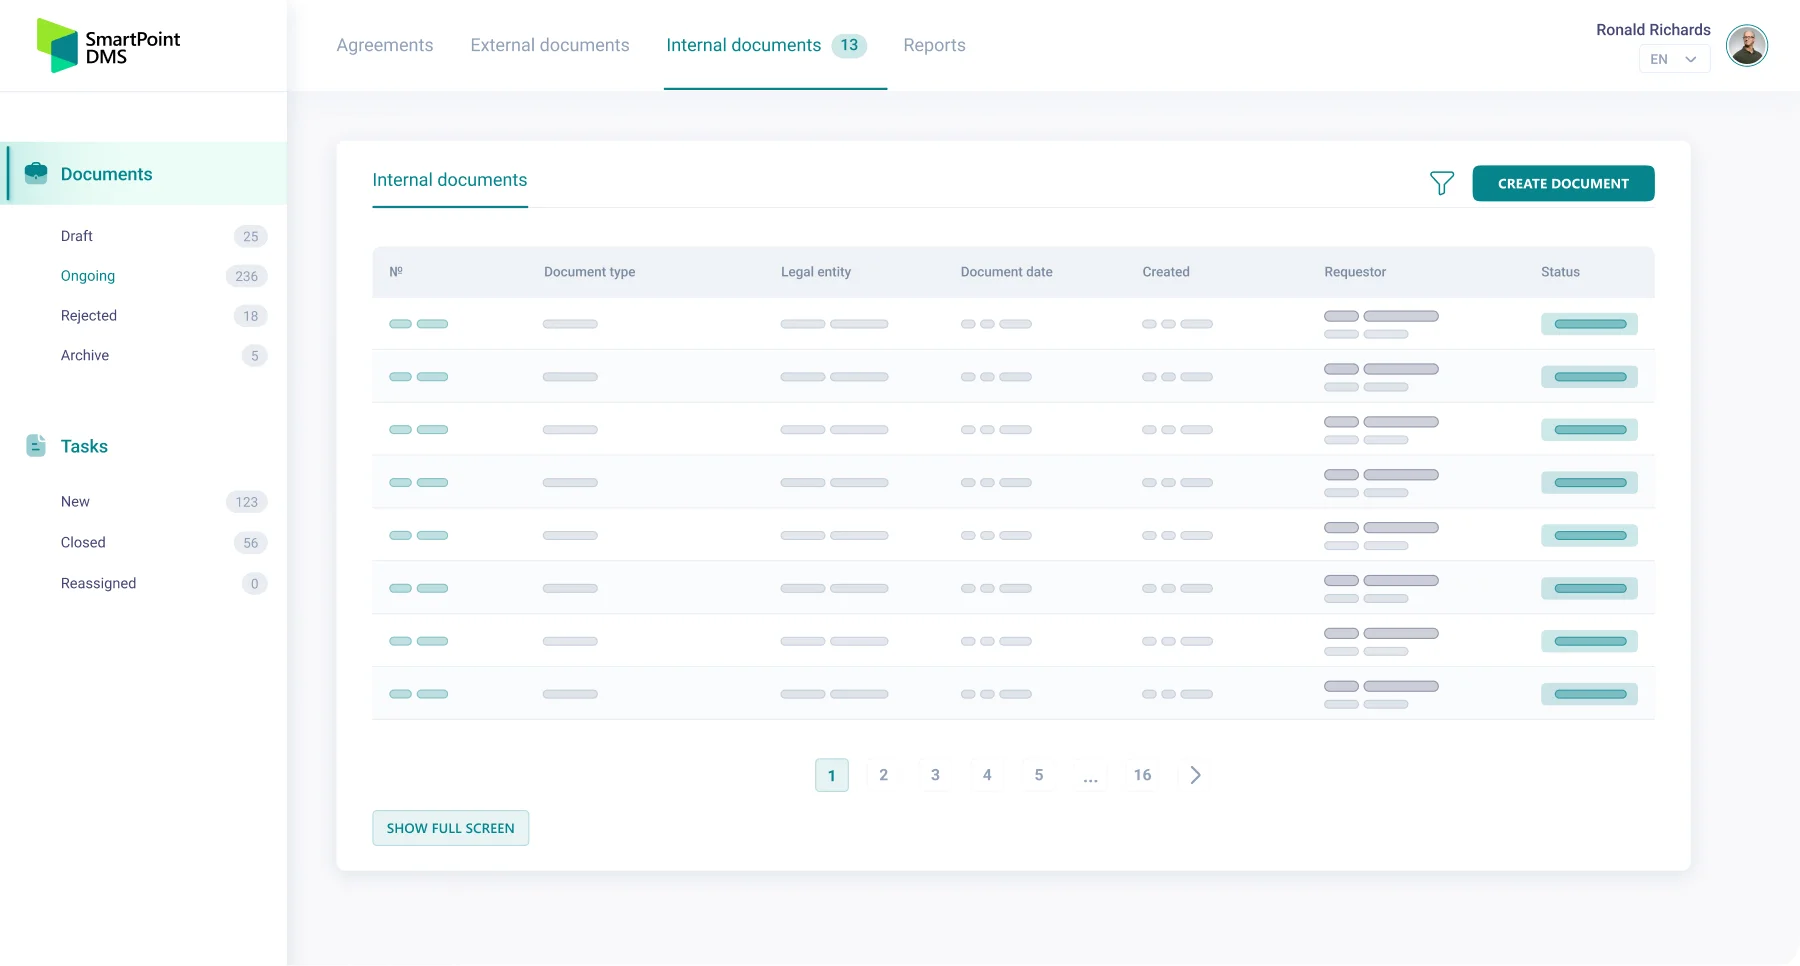Go to next page using the arrow chevron
This screenshot has width=1800, height=966.
tap(1195, 775)
